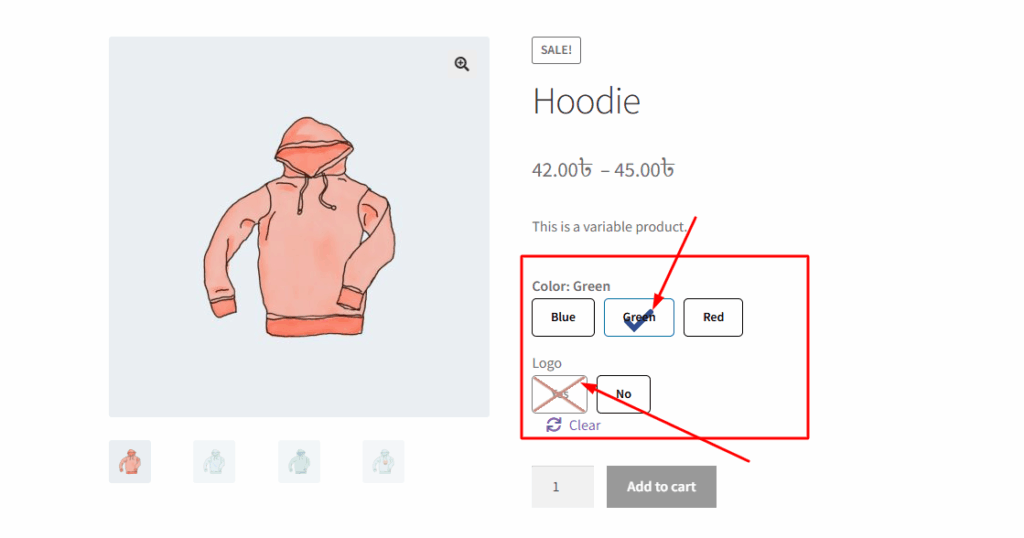Open the main red hoodie product image
The height and width of the screenshot is (538, 1024).
(299, 227)
